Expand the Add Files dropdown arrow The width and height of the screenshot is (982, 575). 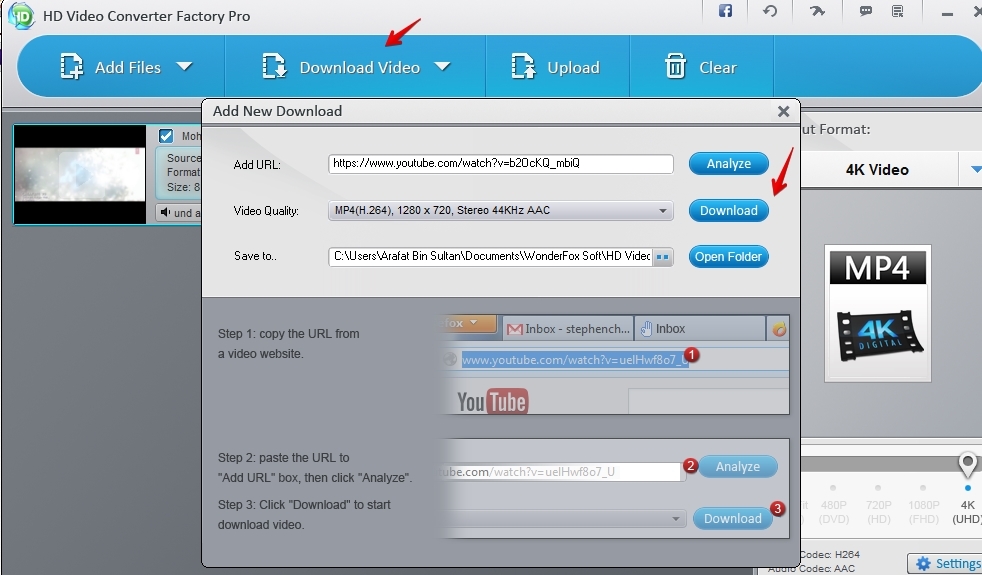click(184, 66)
